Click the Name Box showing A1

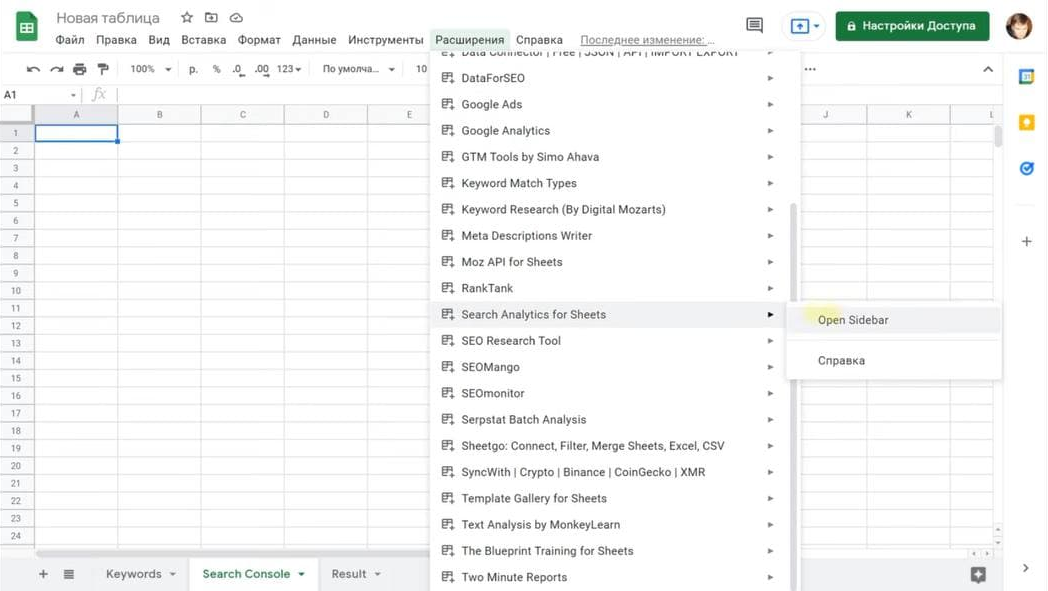(x=38, y=95)
